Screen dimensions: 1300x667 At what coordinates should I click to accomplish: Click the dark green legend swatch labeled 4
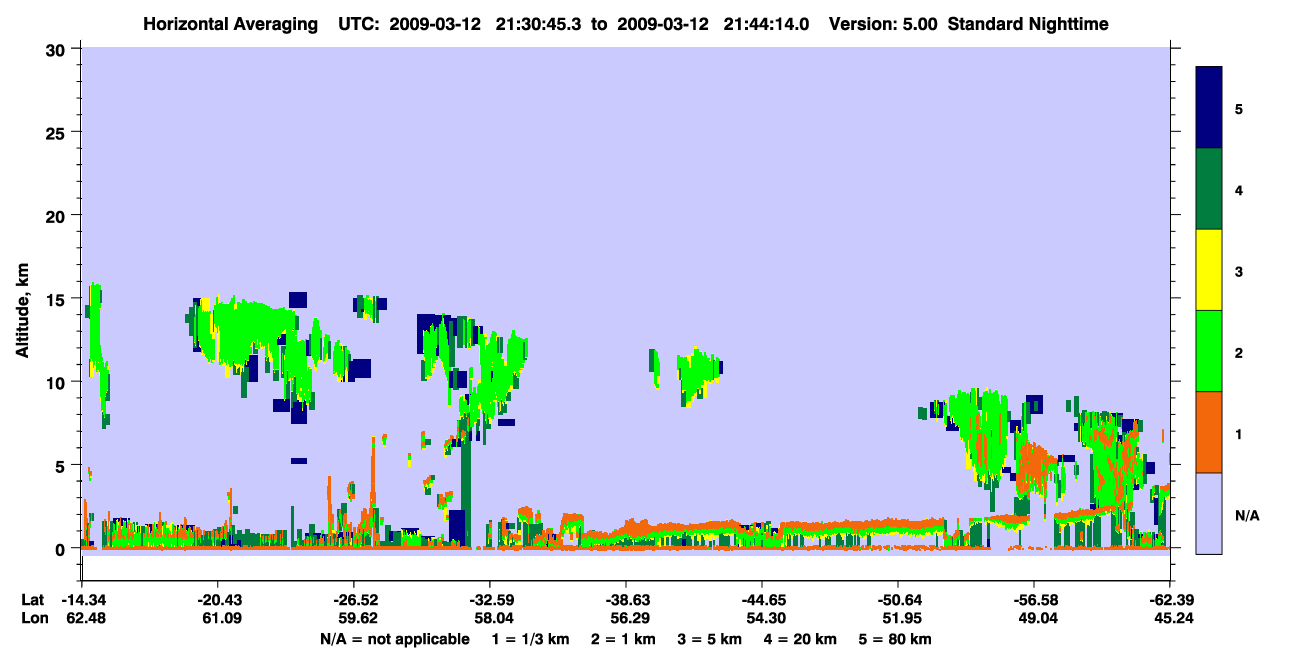pos(1209,189)
